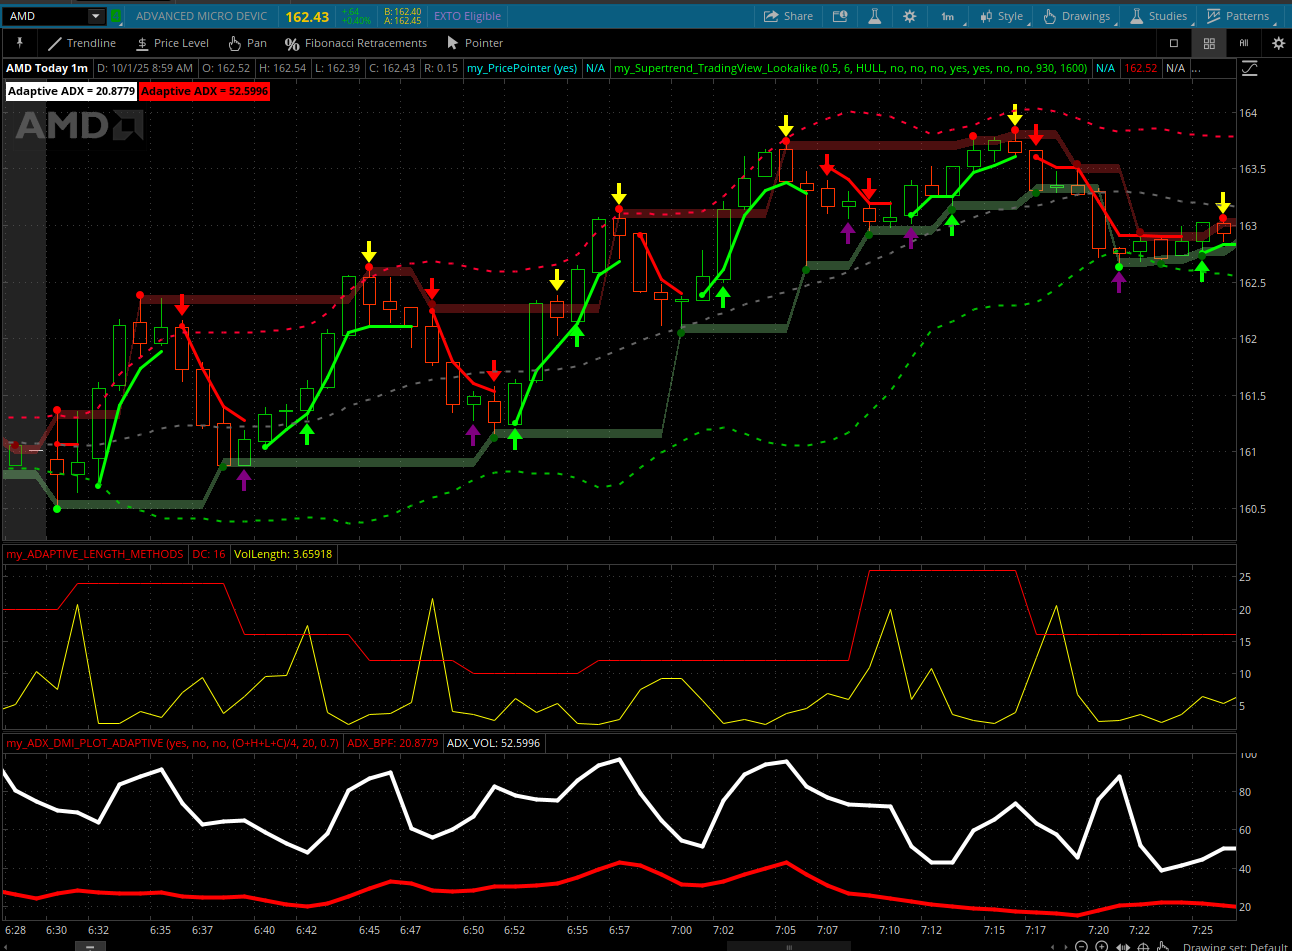Choose the Price Level drawing tool
This screenshot has height=951, width=1292.
172,43
